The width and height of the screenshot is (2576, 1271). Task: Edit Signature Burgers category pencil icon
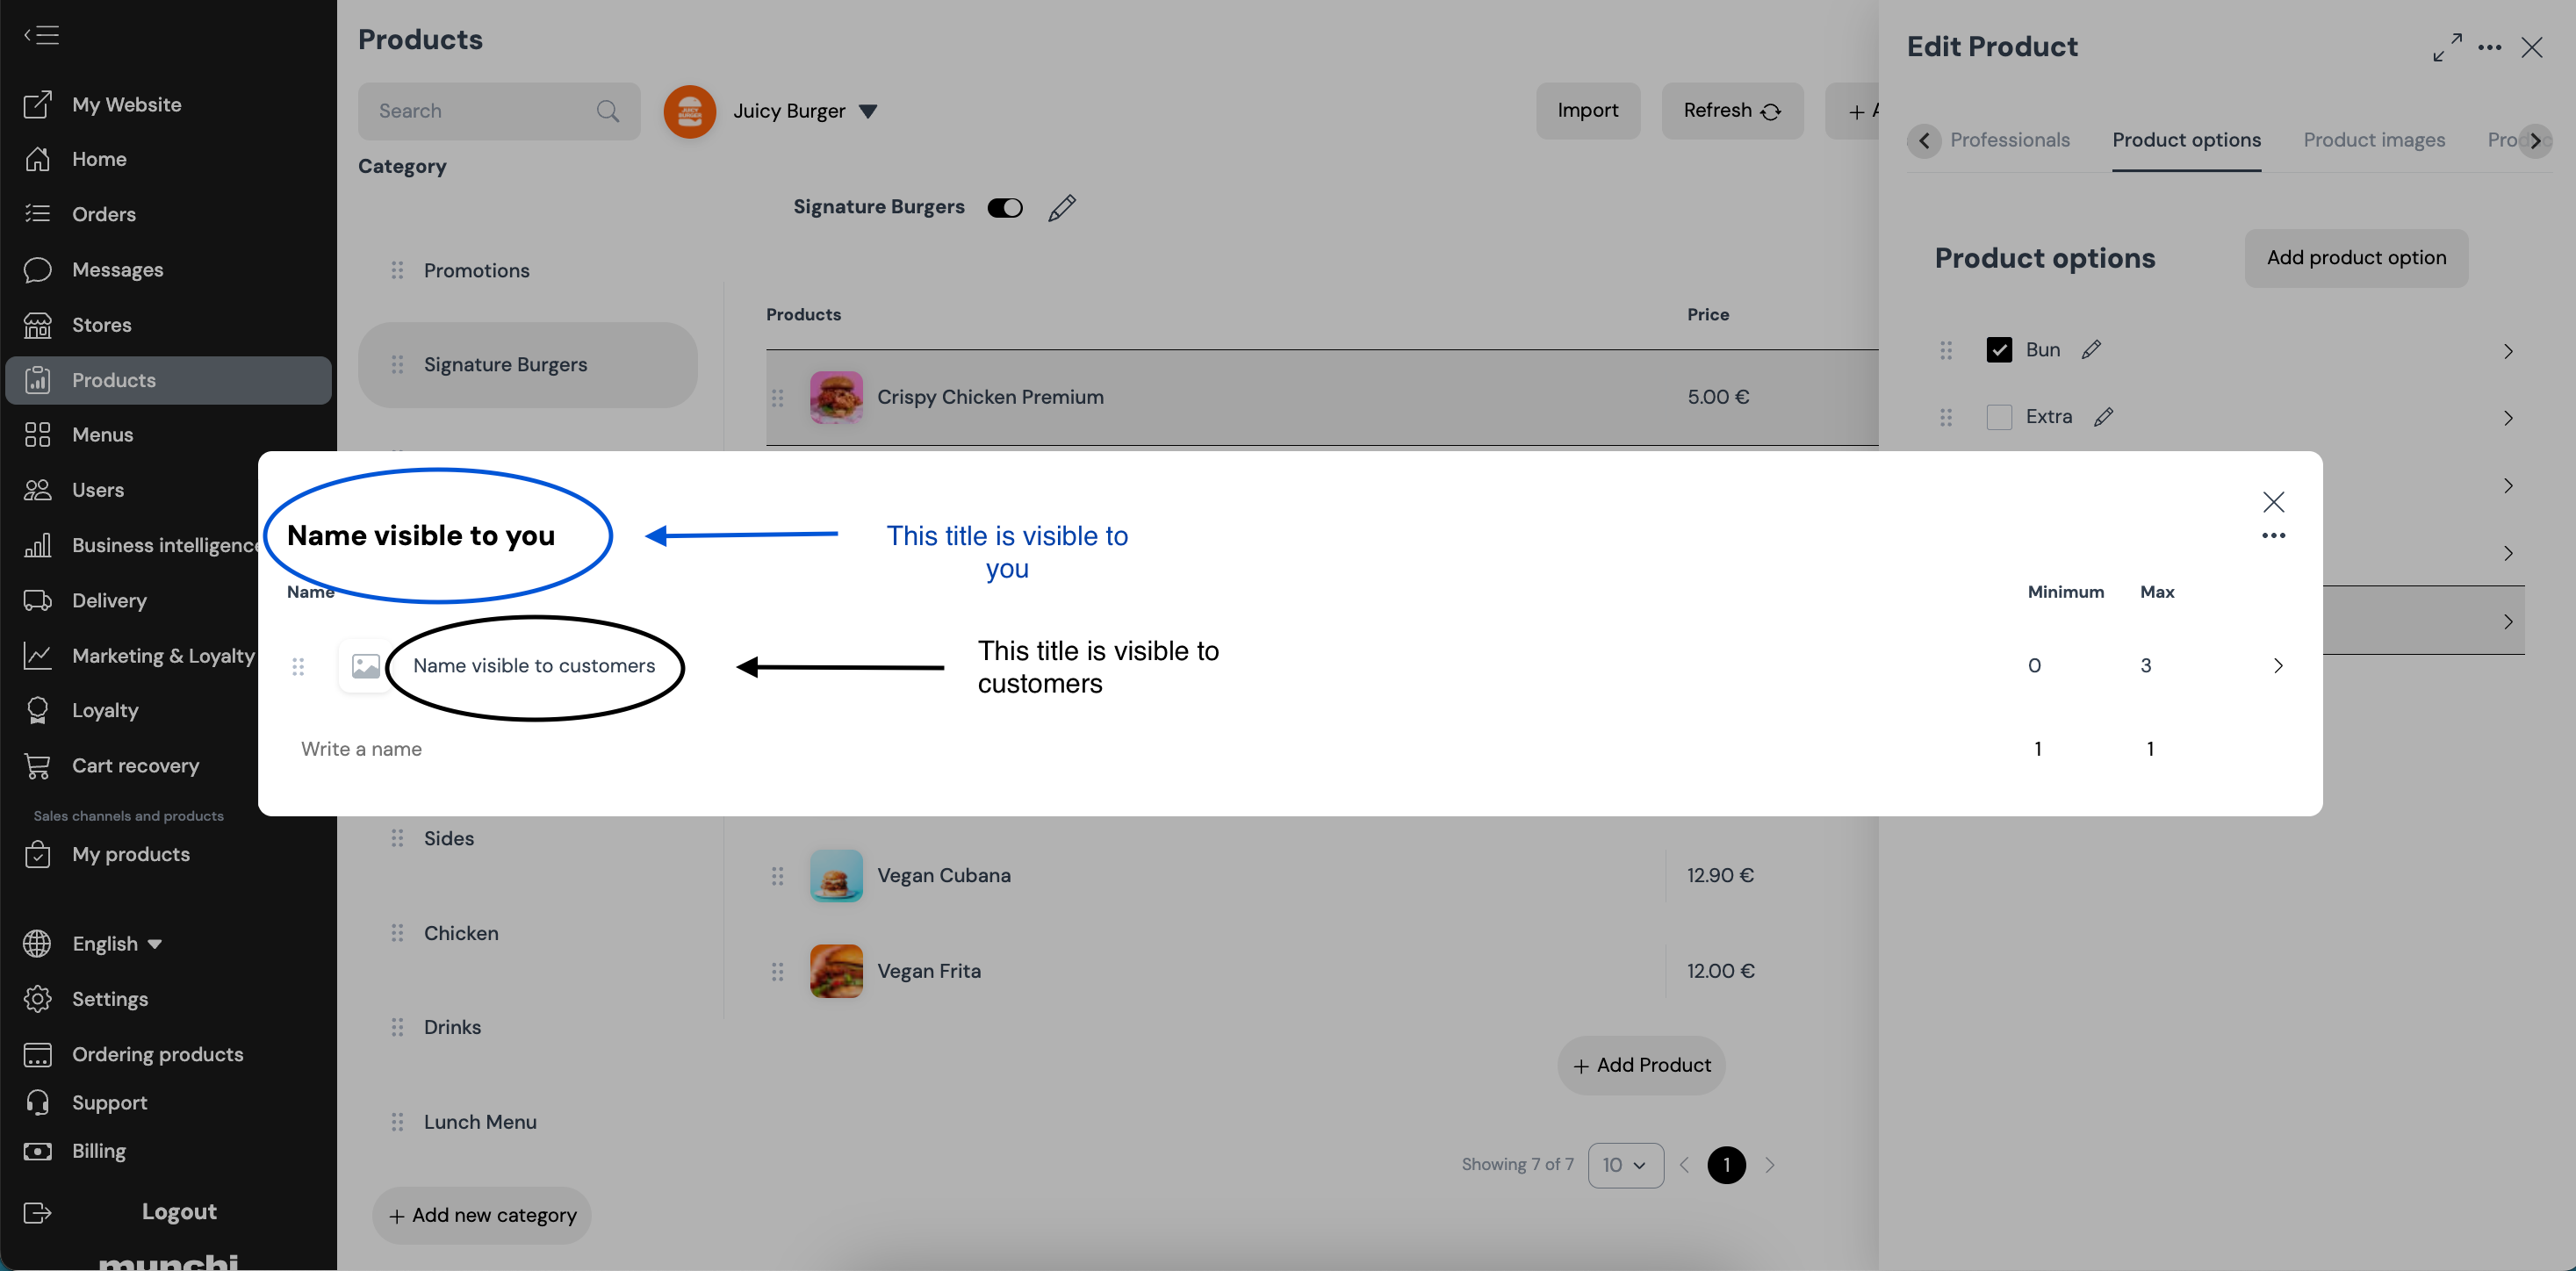point(1062,207)
